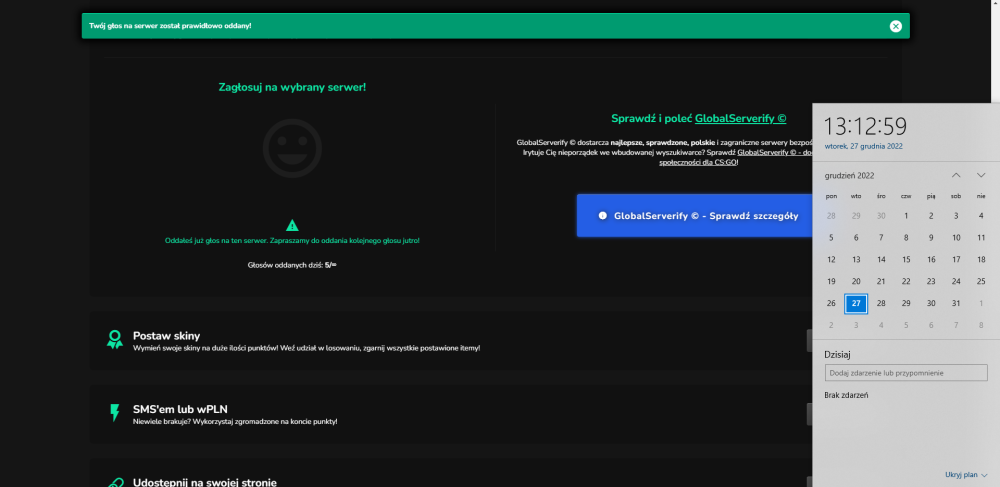Click the Brak zdarzeń text
1000x487 pixels.
coord(846,395)
